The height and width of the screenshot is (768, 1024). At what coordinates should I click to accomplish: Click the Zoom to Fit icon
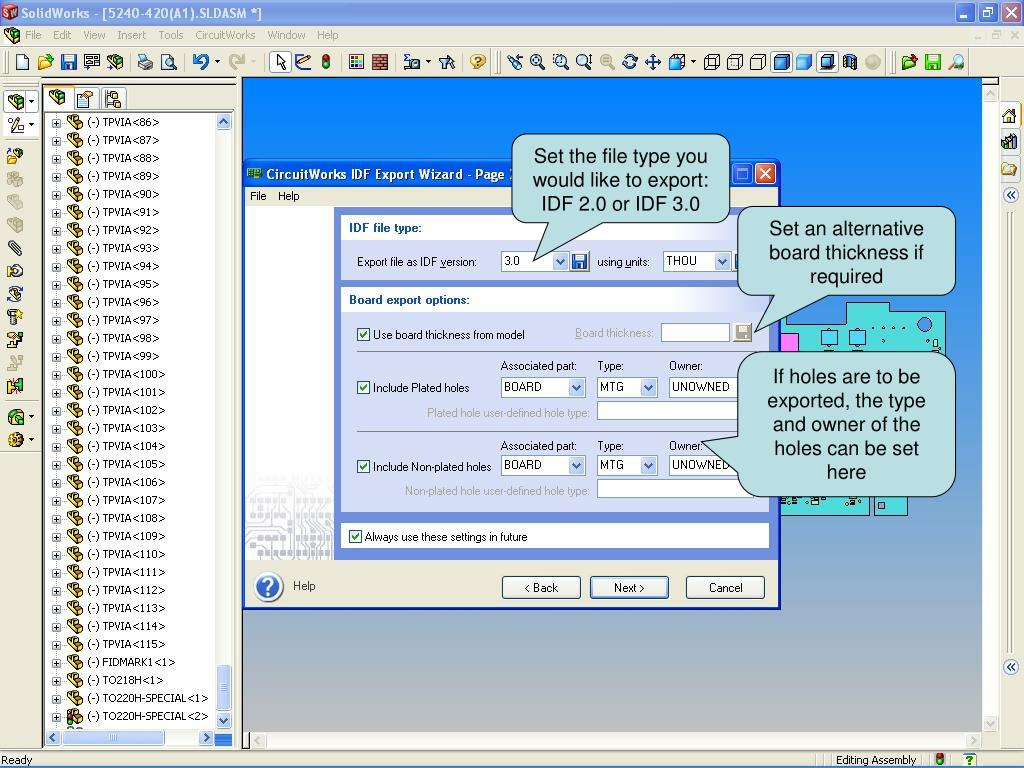click(537, 62)
